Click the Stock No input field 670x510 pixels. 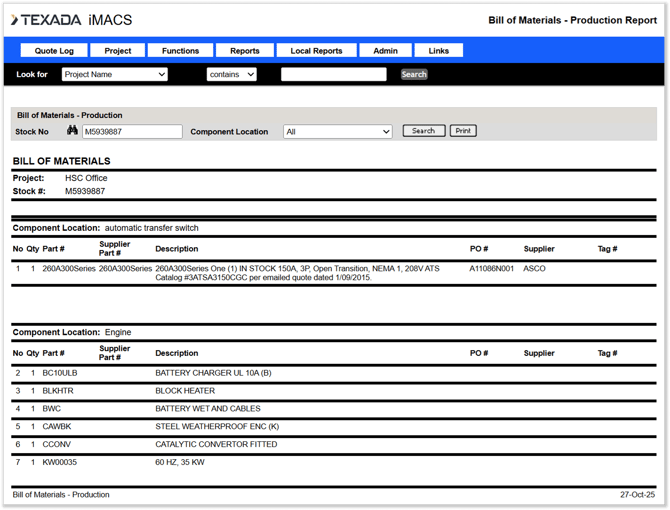pos(132,131)
